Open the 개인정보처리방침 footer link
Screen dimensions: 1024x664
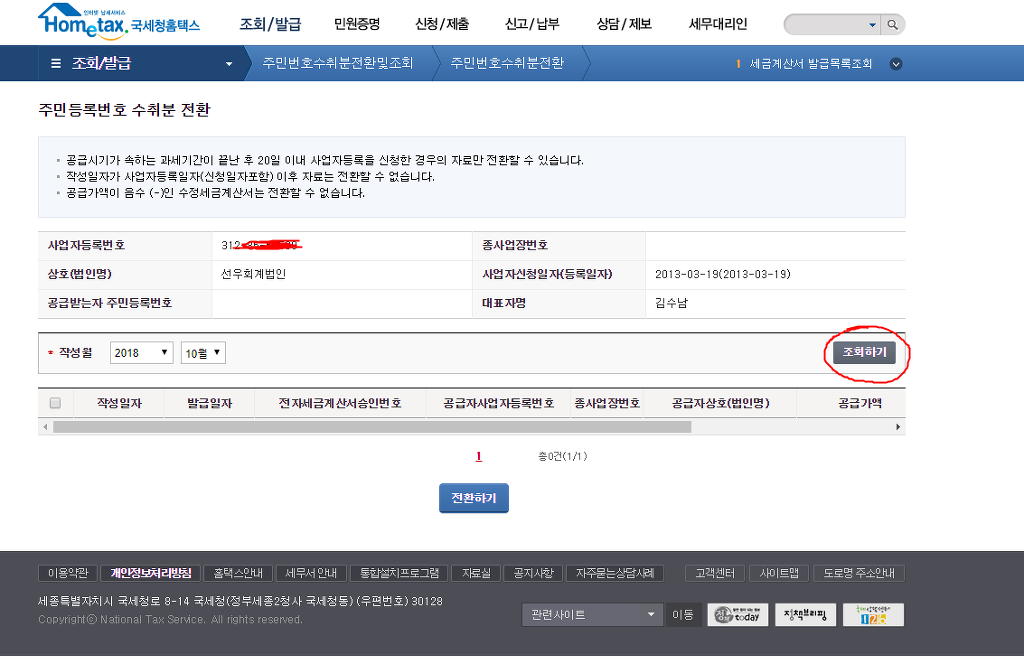click(x=151, y=573)
